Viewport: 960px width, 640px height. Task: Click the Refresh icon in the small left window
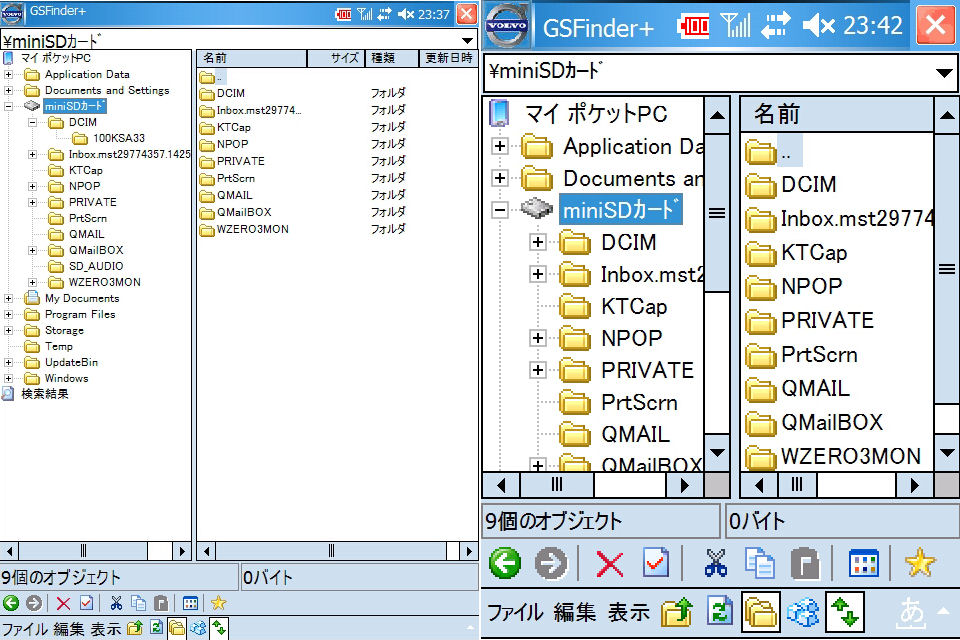(156, 628)
